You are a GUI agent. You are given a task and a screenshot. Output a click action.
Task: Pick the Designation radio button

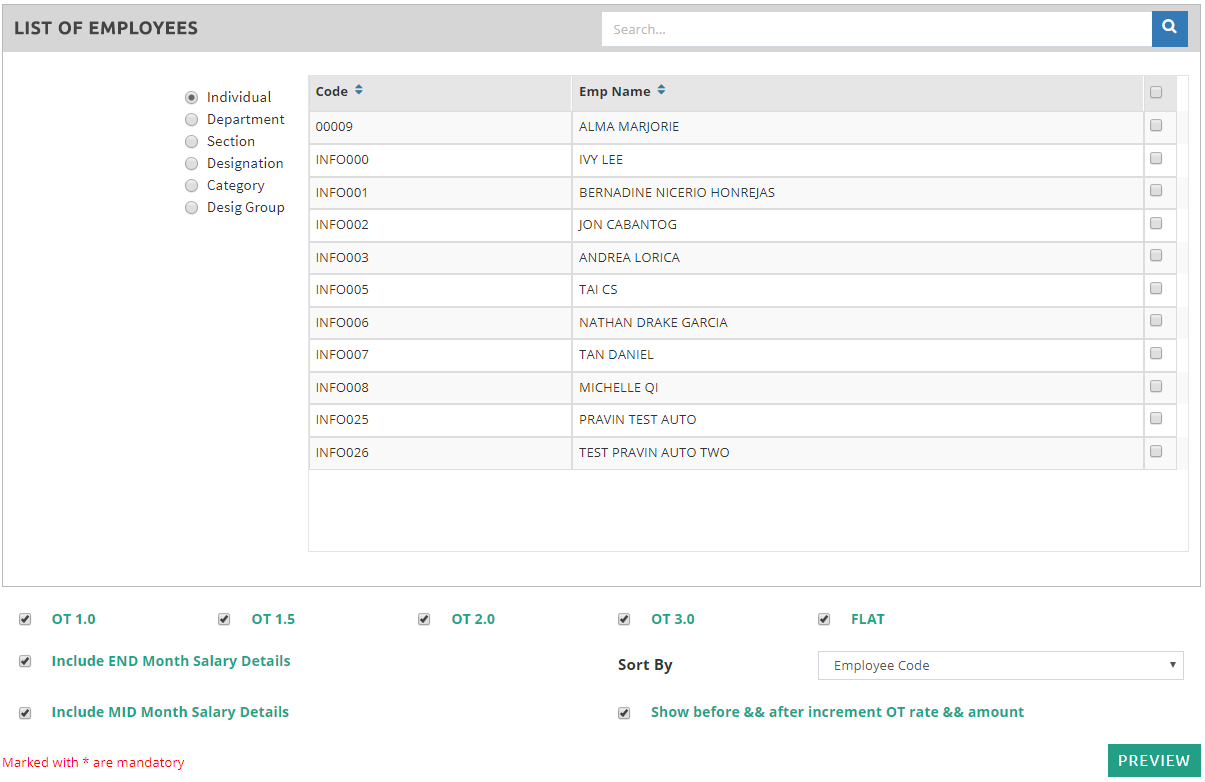[x=192, y=164]
